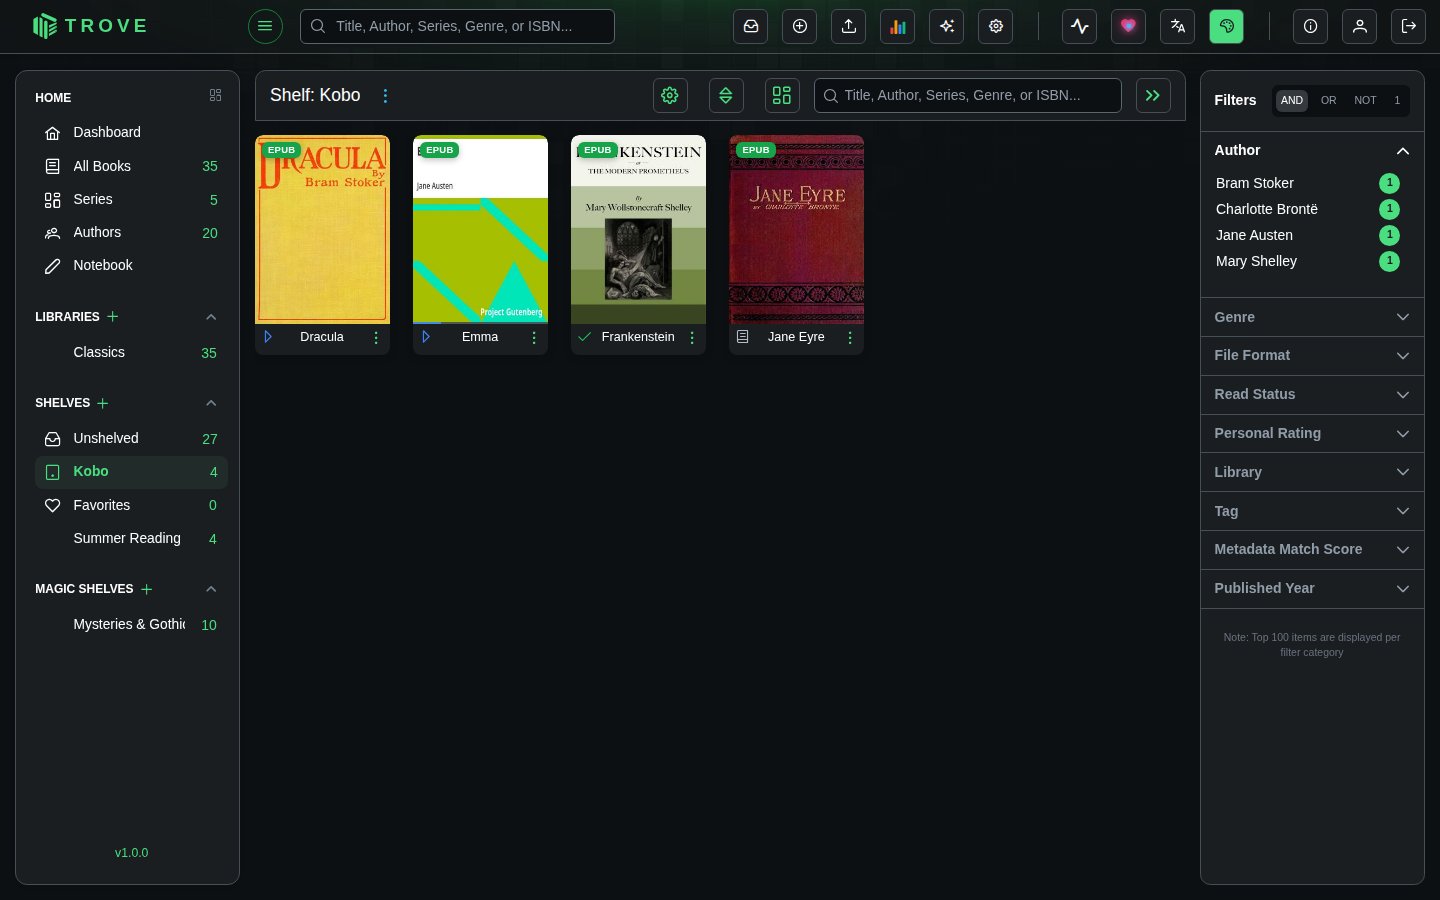Collapse the Libraries sidebar section

point(211,317)
